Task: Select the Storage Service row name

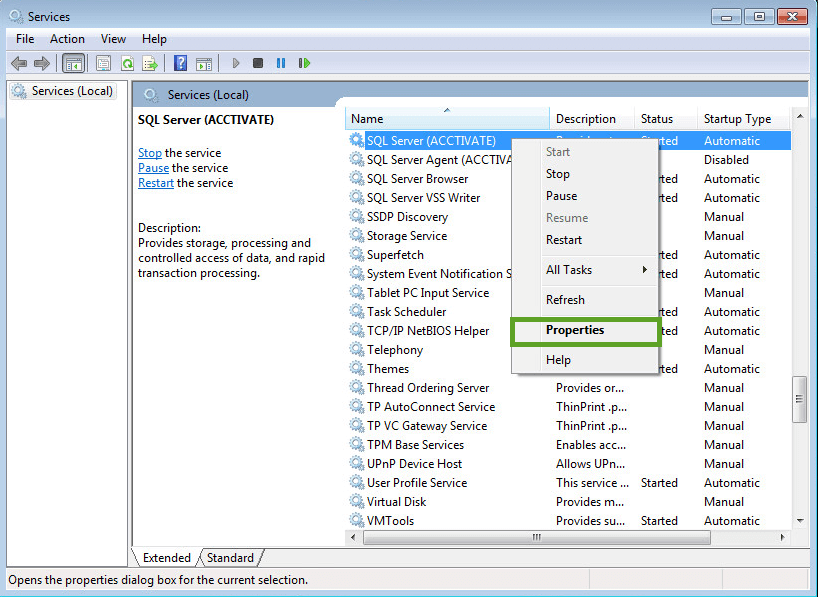Action: pyautogui.click(x=407, y=236)
